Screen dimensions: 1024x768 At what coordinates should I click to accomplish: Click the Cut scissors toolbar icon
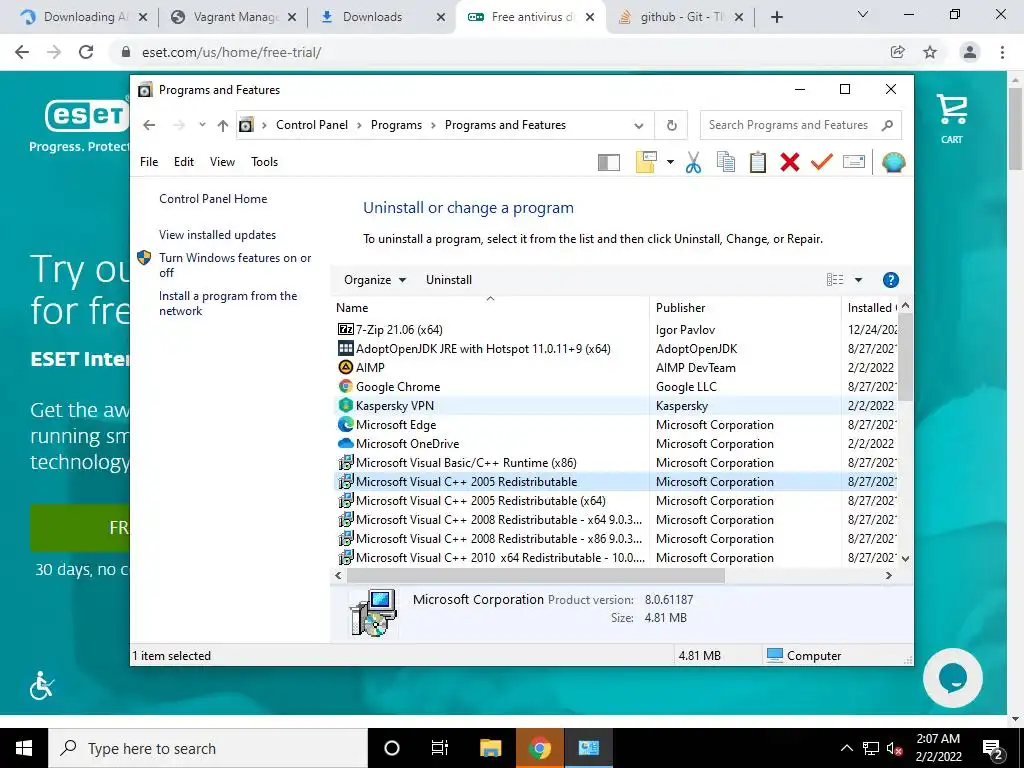tap(694, 162)
